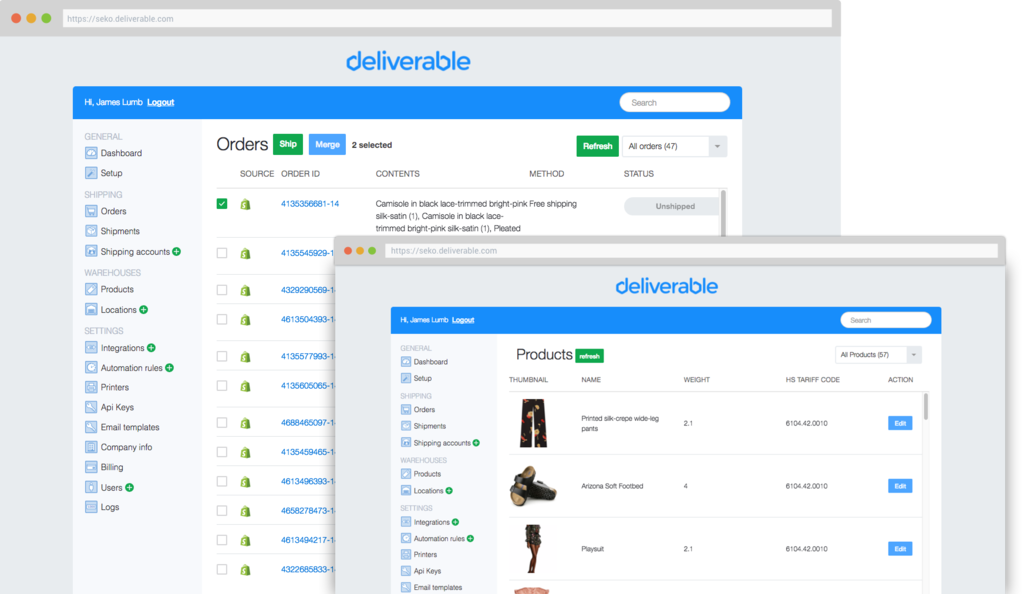Image resolution: width=1024 pixels, height=594 pixels.
Task: Click Search field in Products window header
Action: 886,320
